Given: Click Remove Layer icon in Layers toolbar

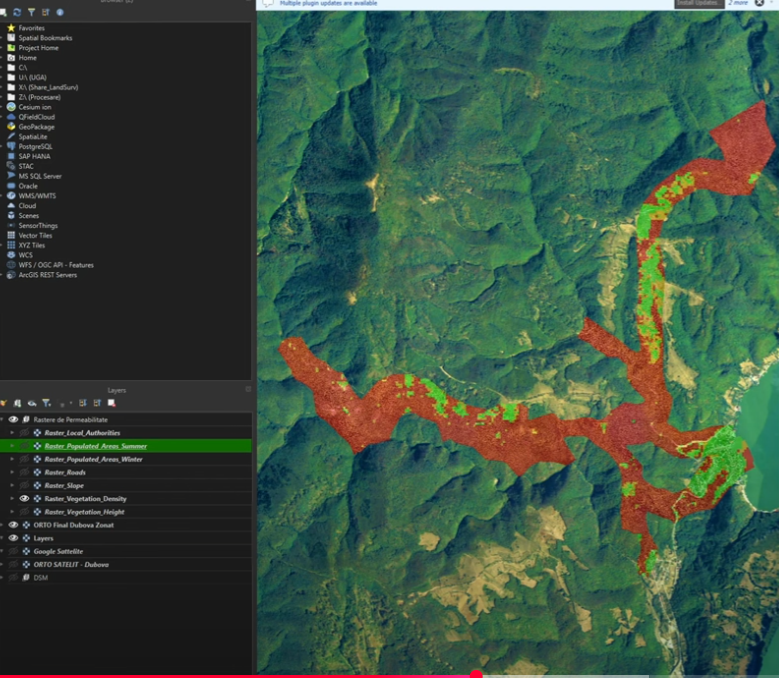Looking at the screenshot, I should [111, 402].
